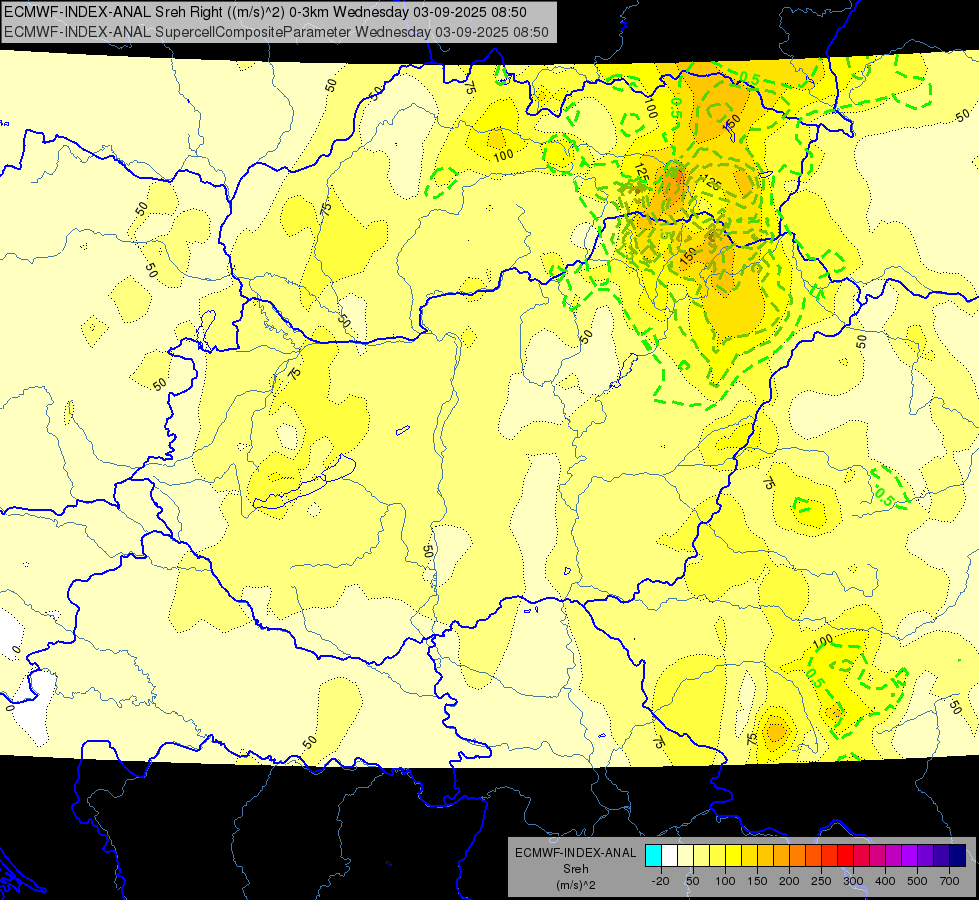Image resolution: width=979 pixels, height=900 pixels.
Task: Click the 400 tick label in legend
Action: 885,881
